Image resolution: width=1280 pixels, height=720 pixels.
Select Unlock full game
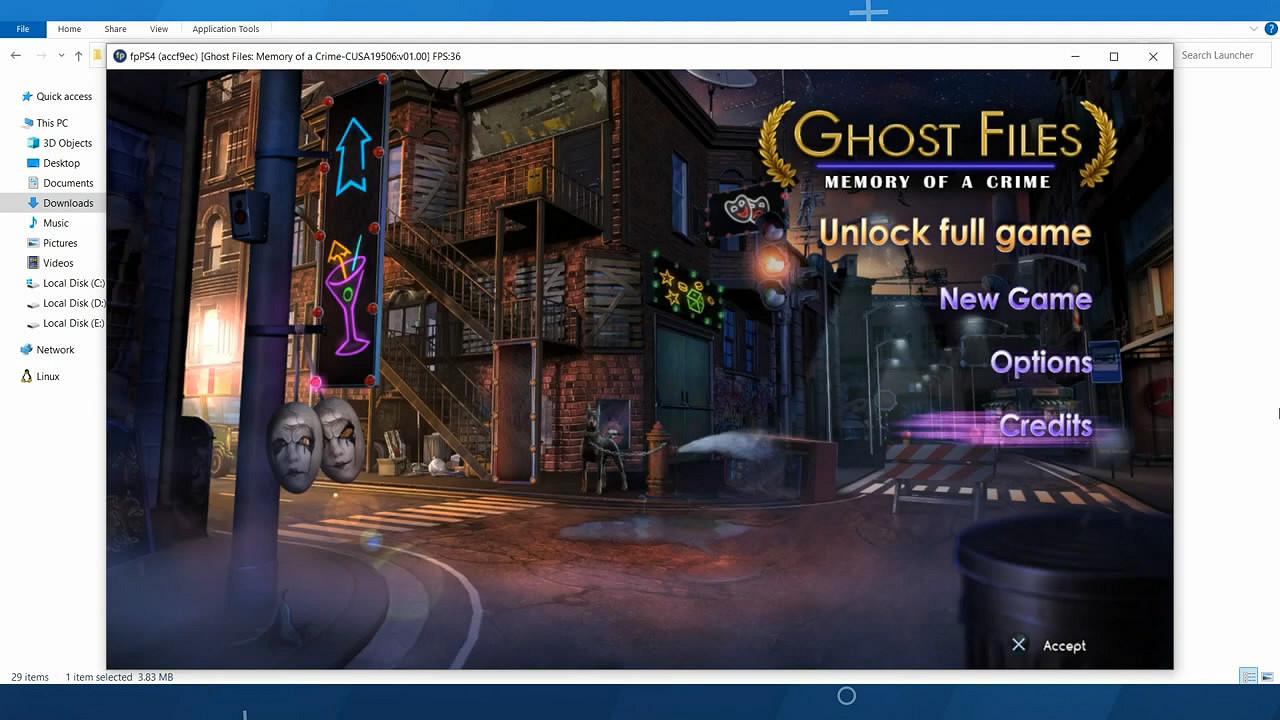point(954,233)
